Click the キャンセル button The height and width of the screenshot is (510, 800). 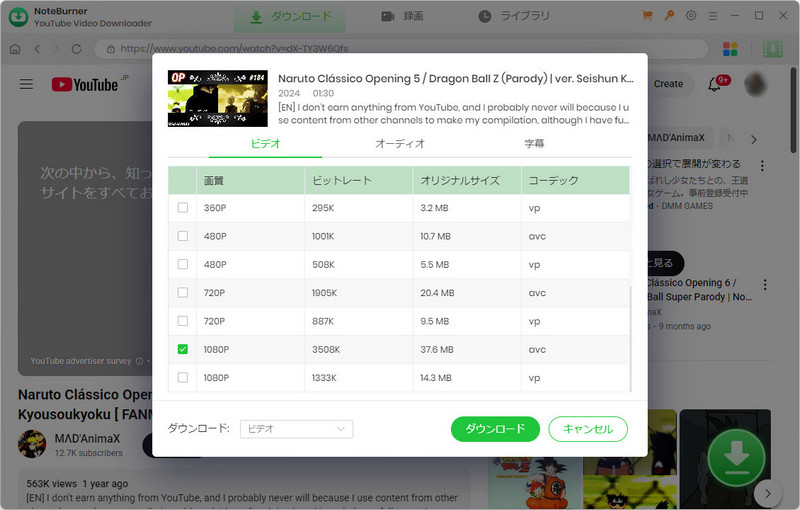tap(588, 429)
